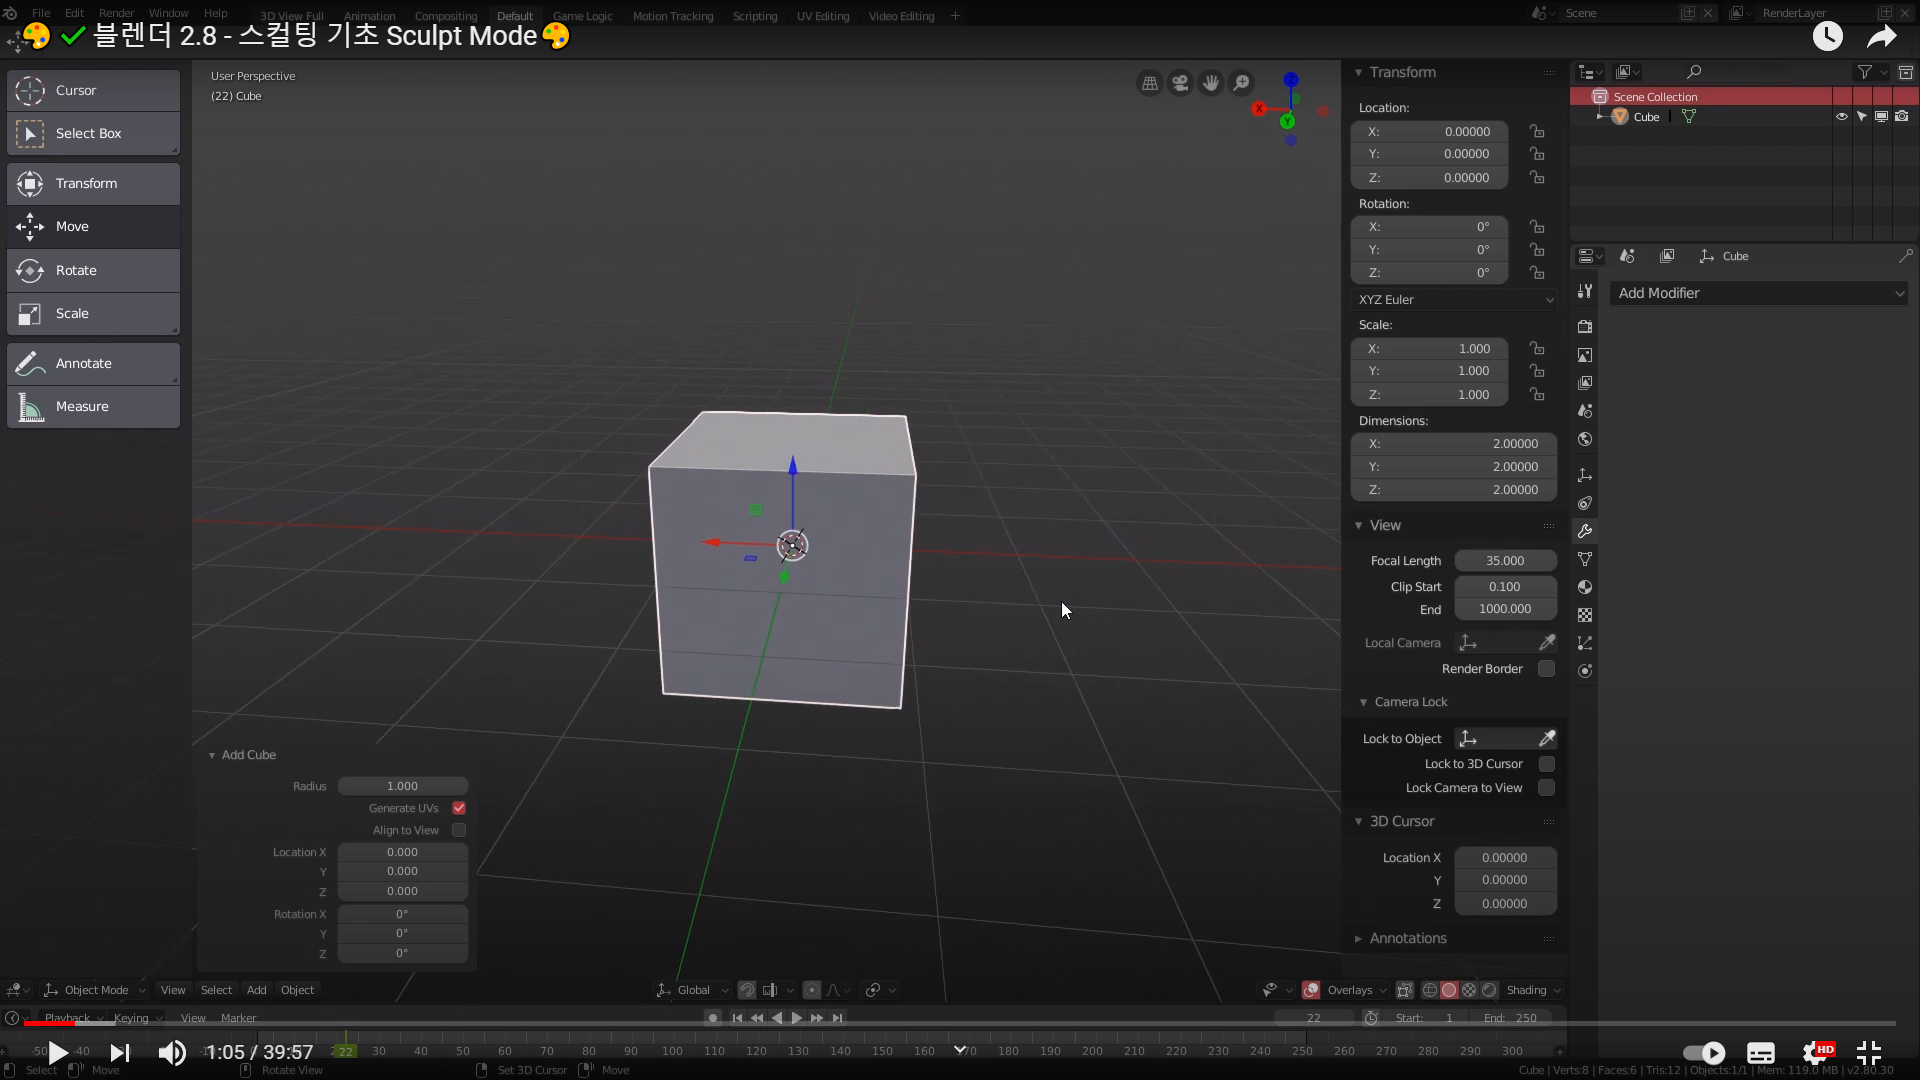Screen dimensions: 1920x1080
Task: Open the Overlays popover button
Action: pos(1350,990)
